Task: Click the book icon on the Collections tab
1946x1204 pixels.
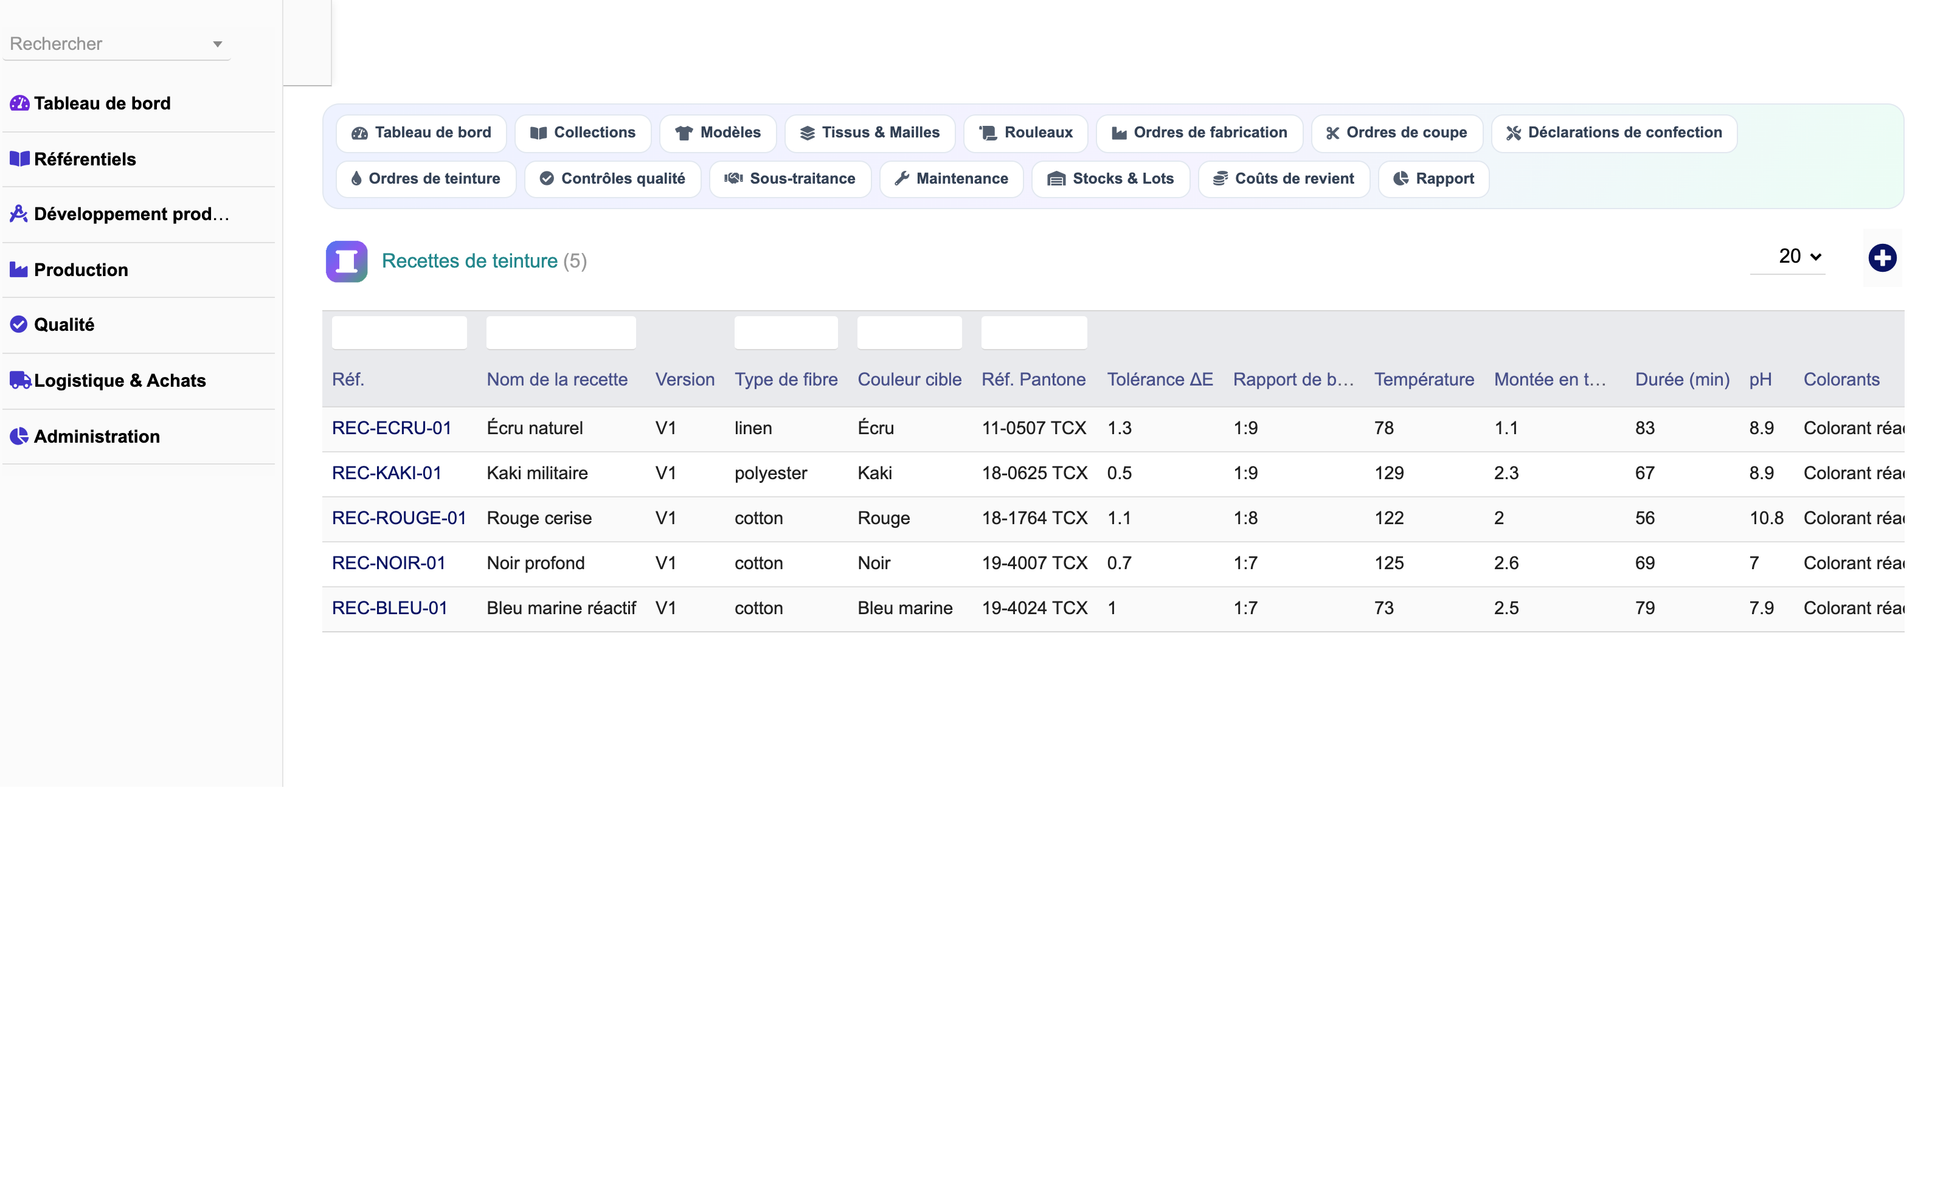Action: pos(538,133)
